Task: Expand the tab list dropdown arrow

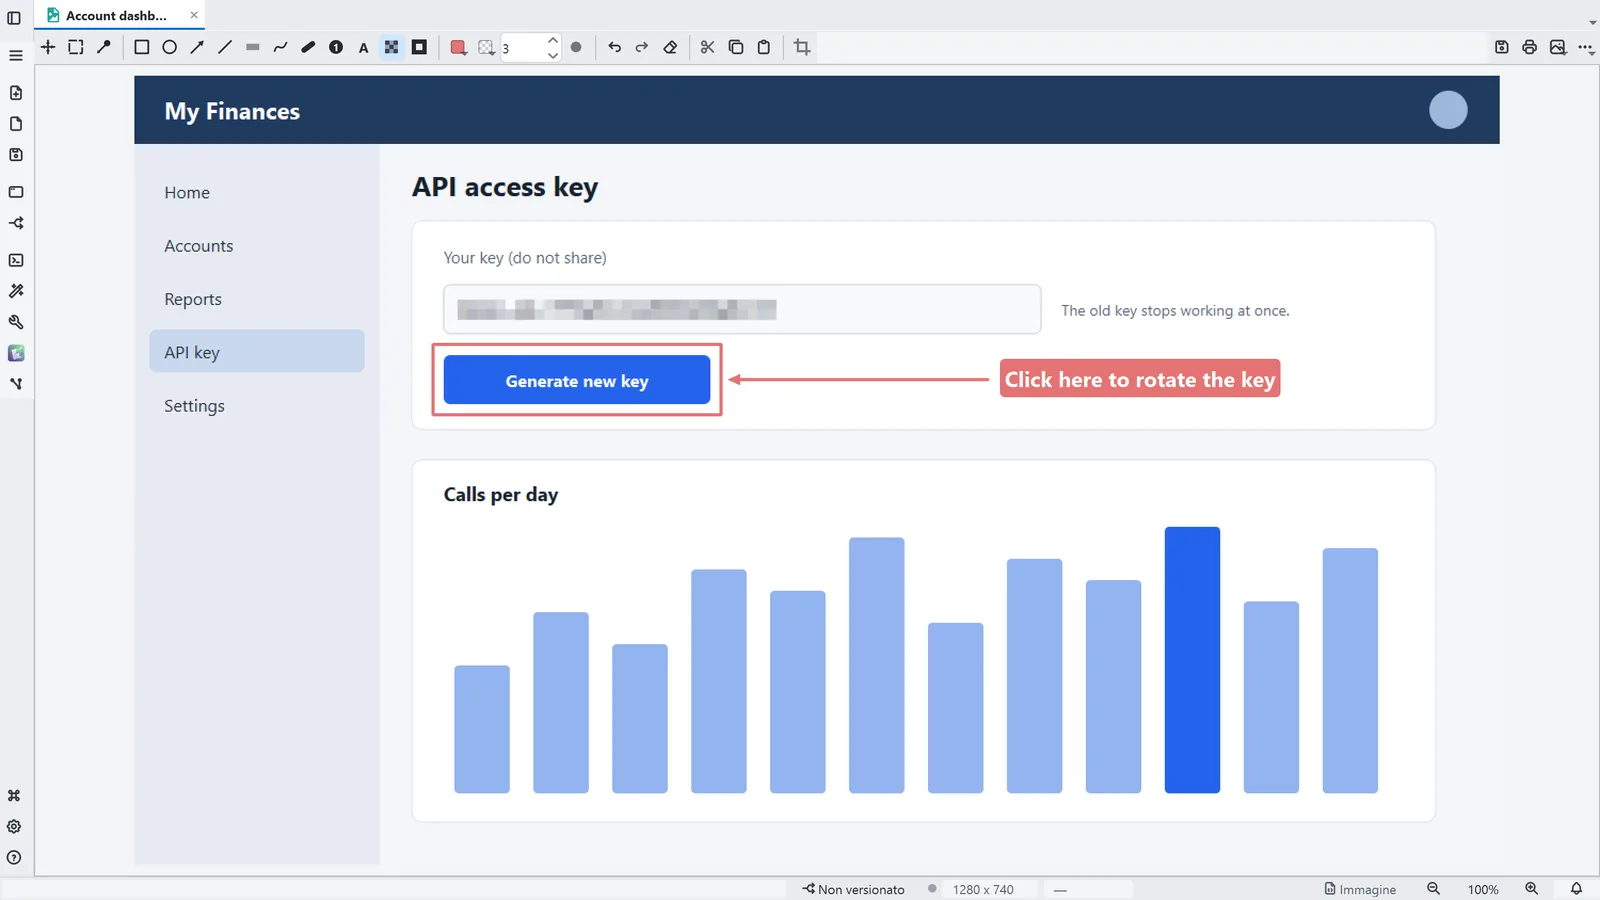Action: (x=1592, y=22)
